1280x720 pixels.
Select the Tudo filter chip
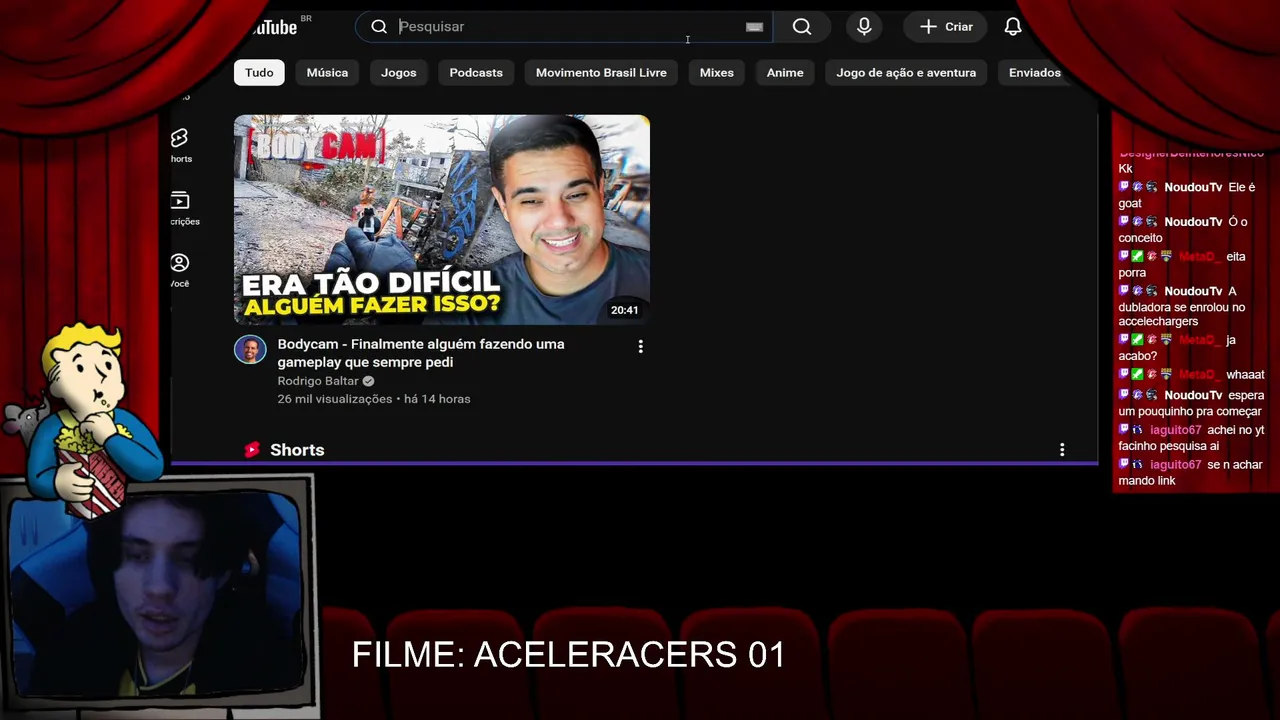259,72
